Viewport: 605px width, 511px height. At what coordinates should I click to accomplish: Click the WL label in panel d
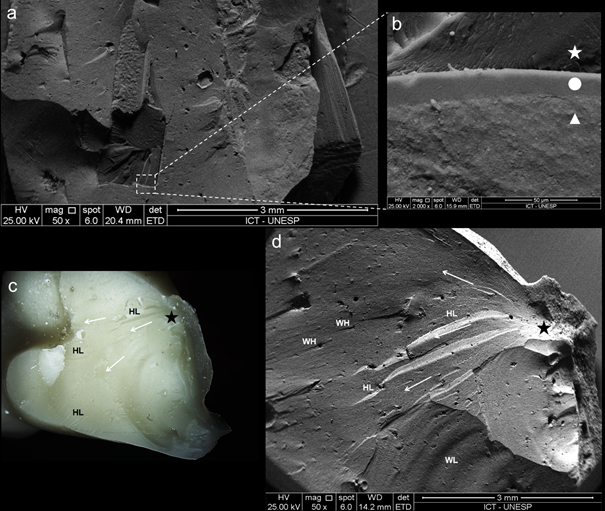pyautogui.click(x=451, y=460)
